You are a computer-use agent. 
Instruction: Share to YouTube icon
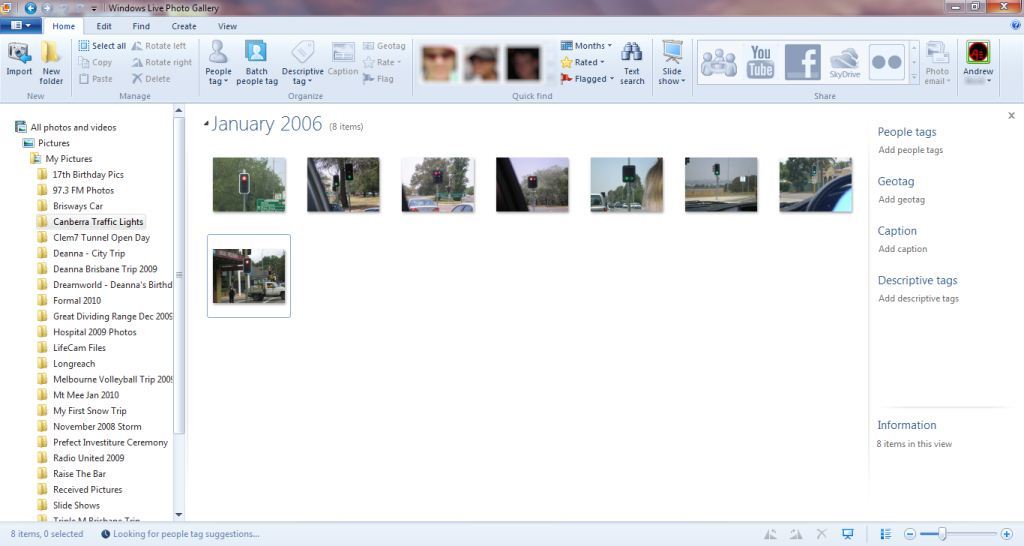tap(760, 63)
